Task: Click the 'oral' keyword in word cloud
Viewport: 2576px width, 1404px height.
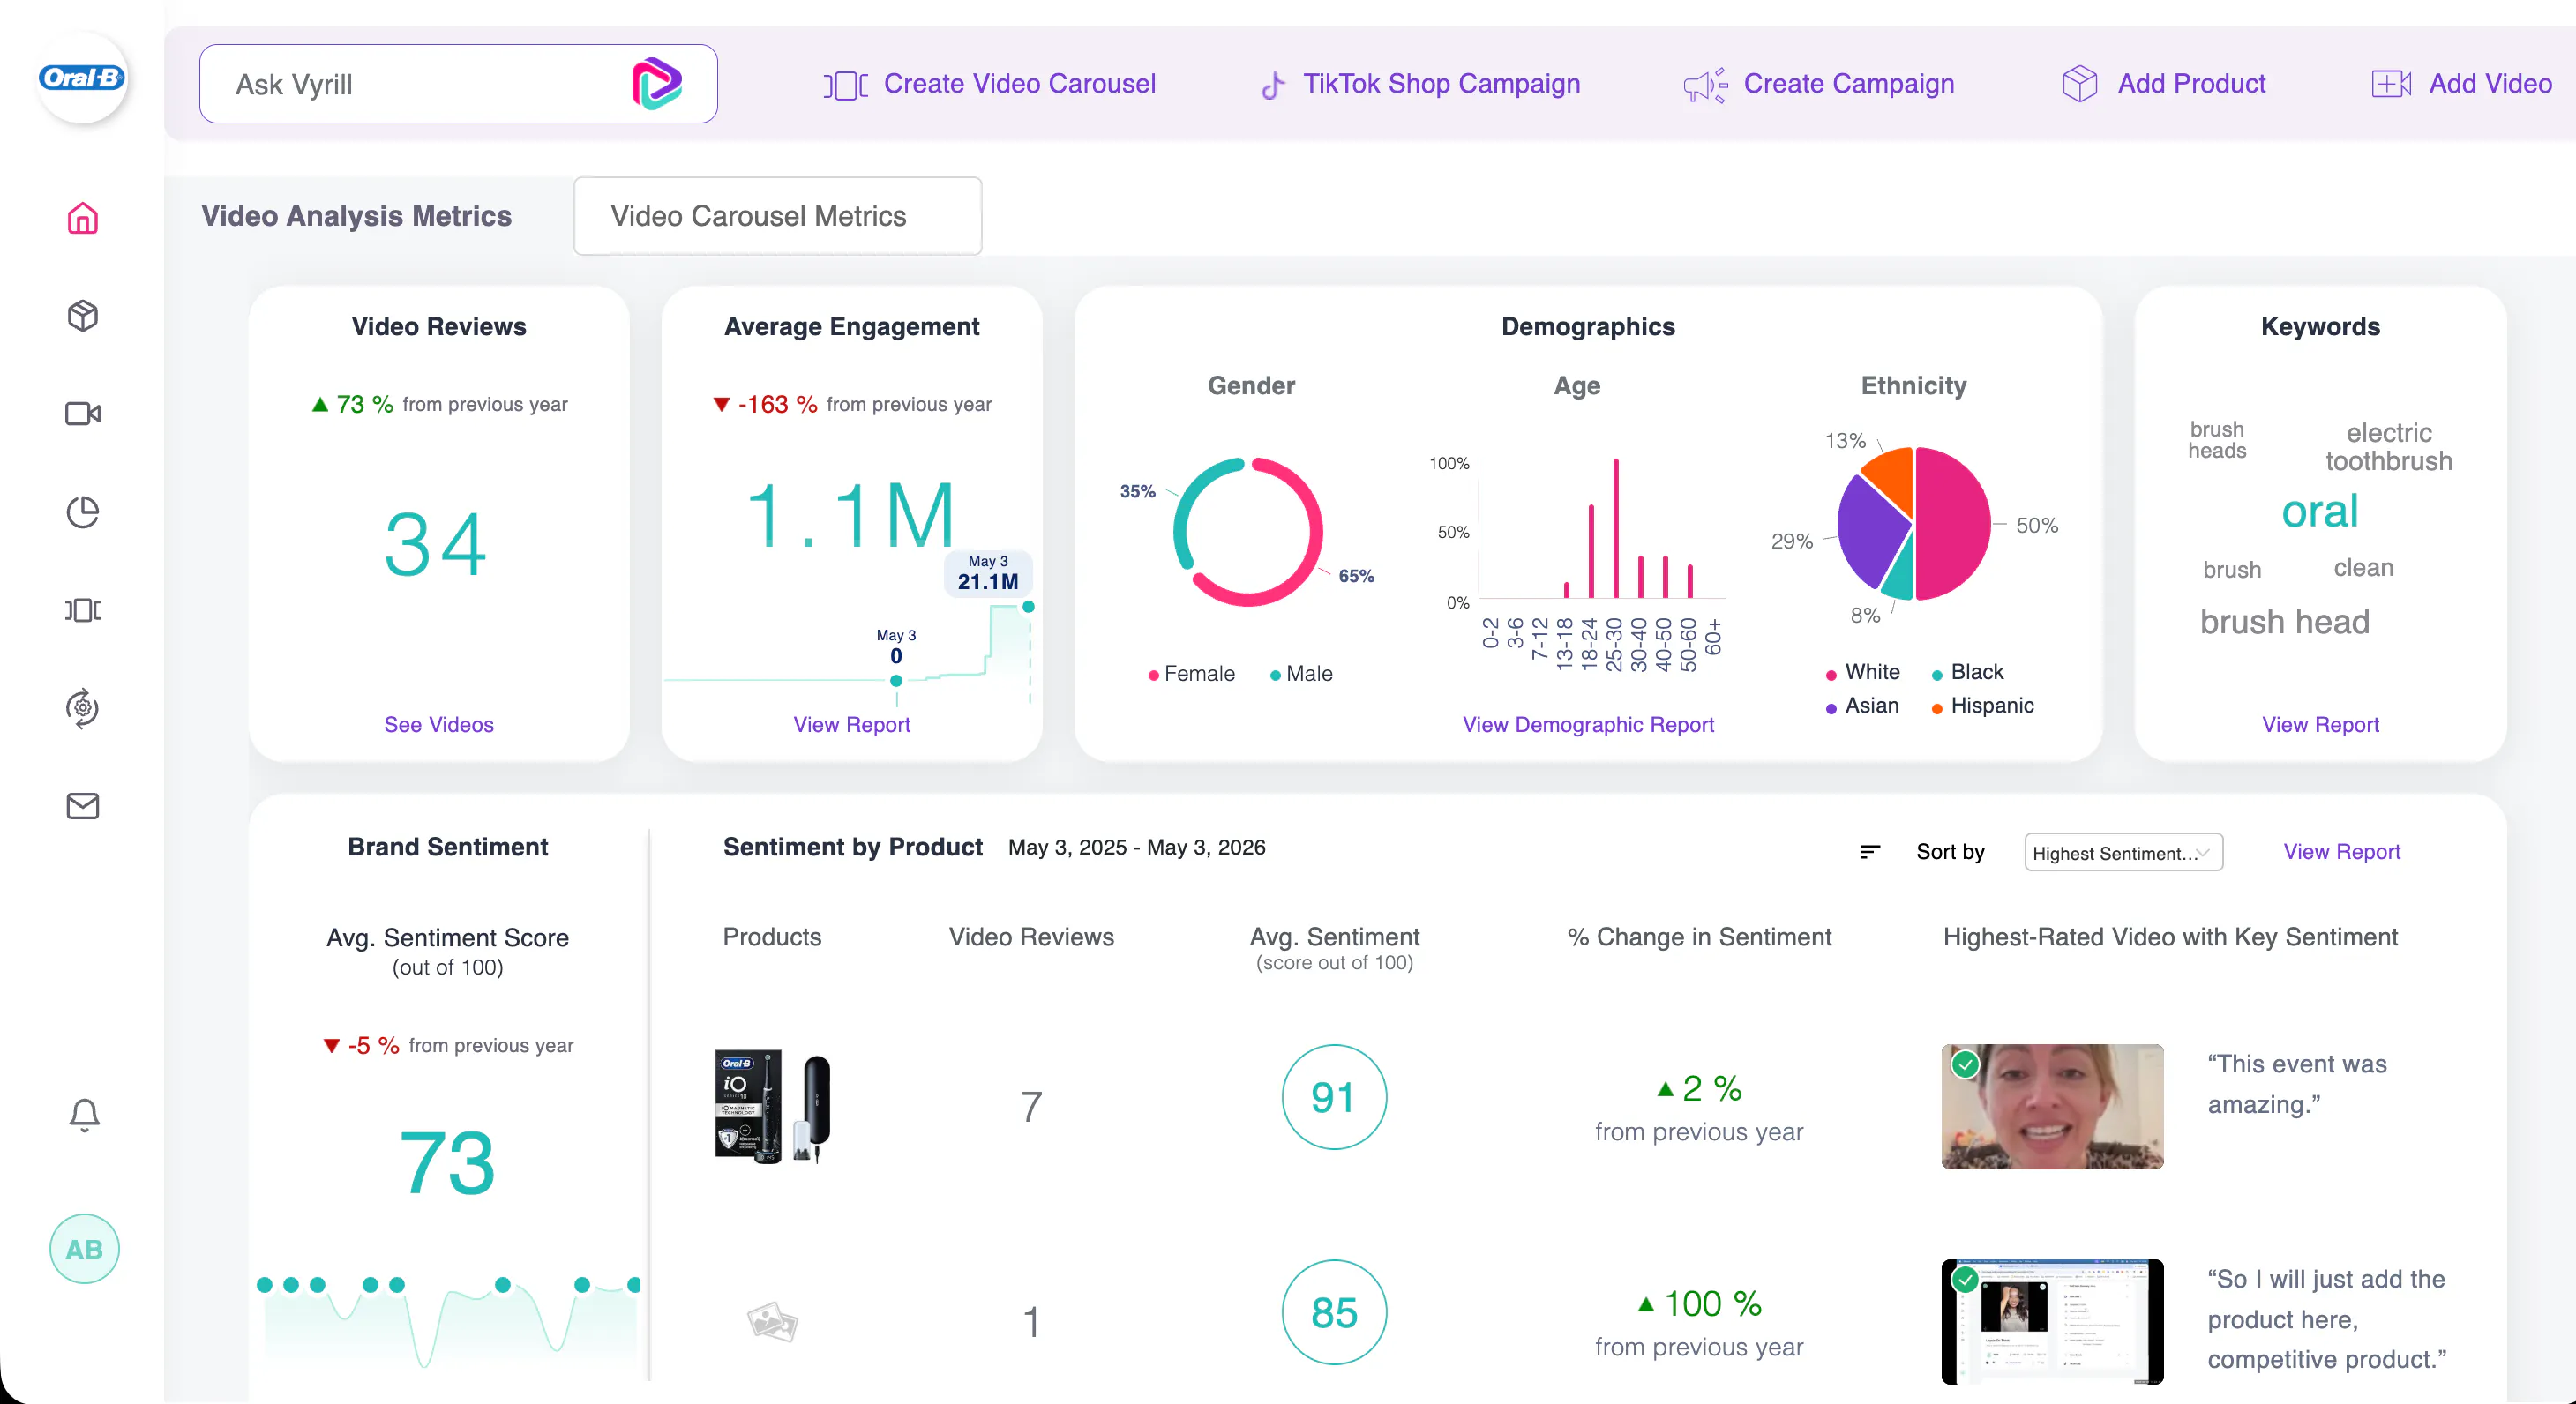Action: tap(2319, 512)
